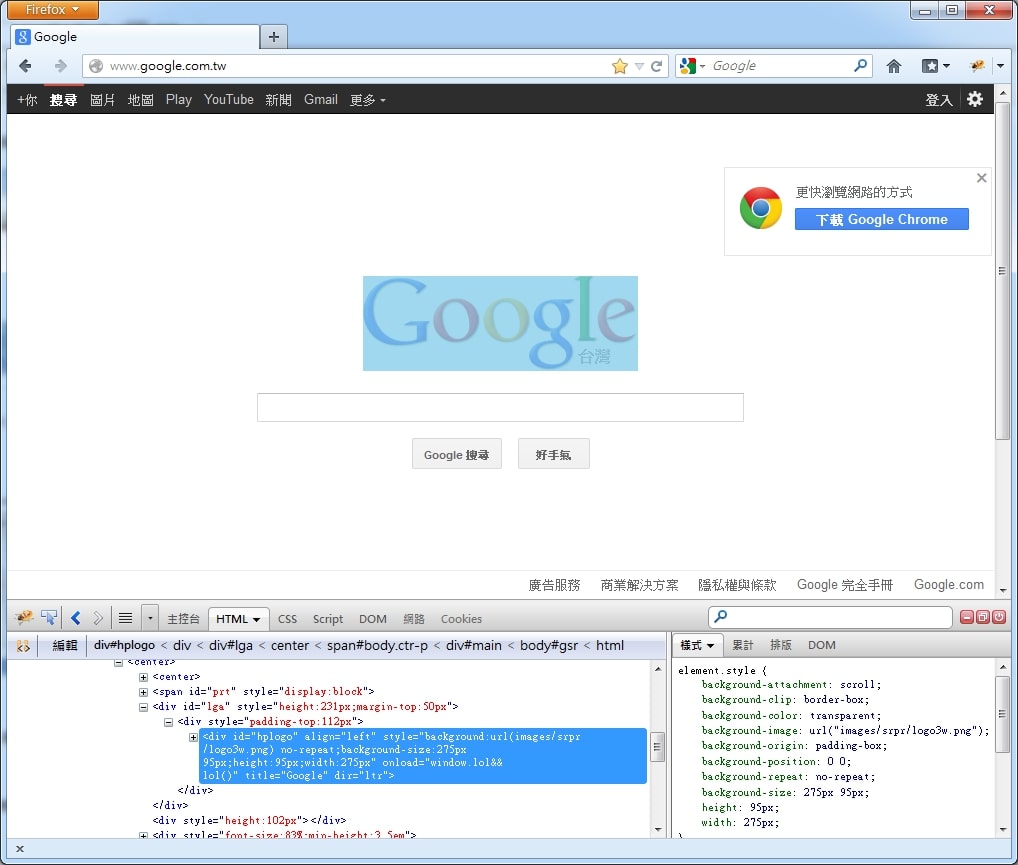Switch to the CSS panel tab
Viewport: 1018px width, 865px height.
coord(287,619)
